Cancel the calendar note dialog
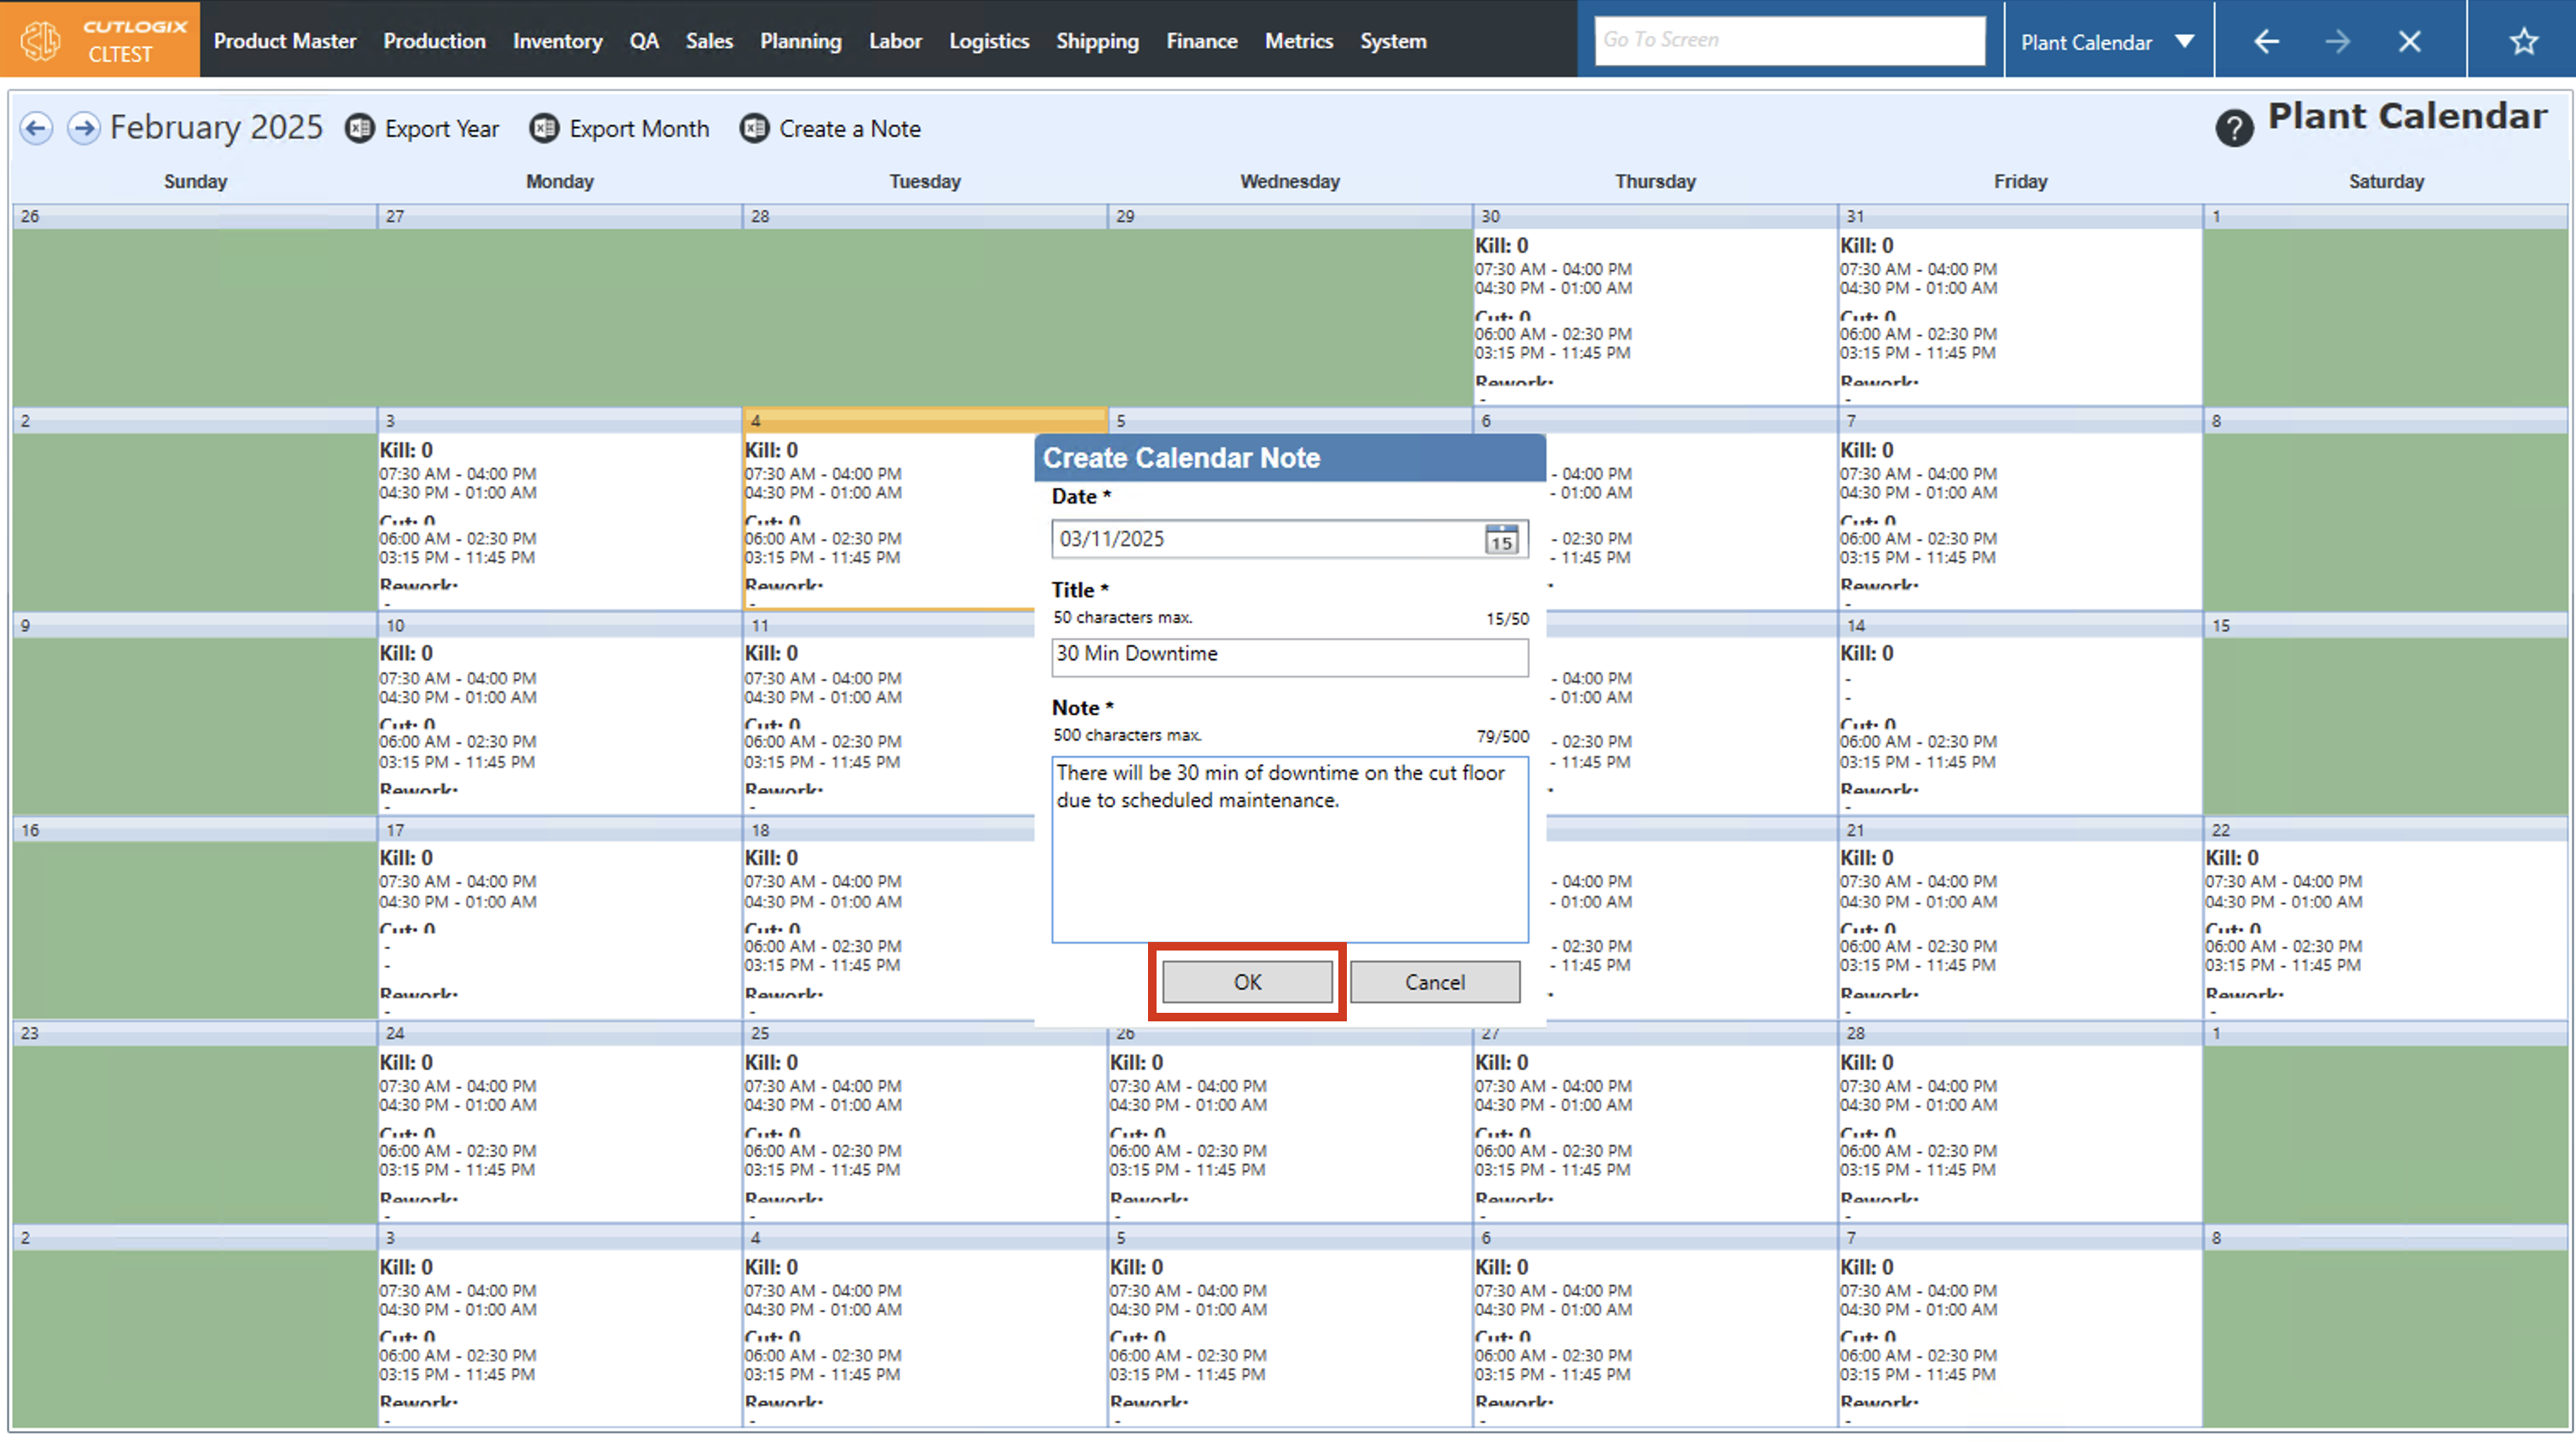The height and width of the screenshot is (1442, 2576). pyautogui.click(x=1434, y=982)
